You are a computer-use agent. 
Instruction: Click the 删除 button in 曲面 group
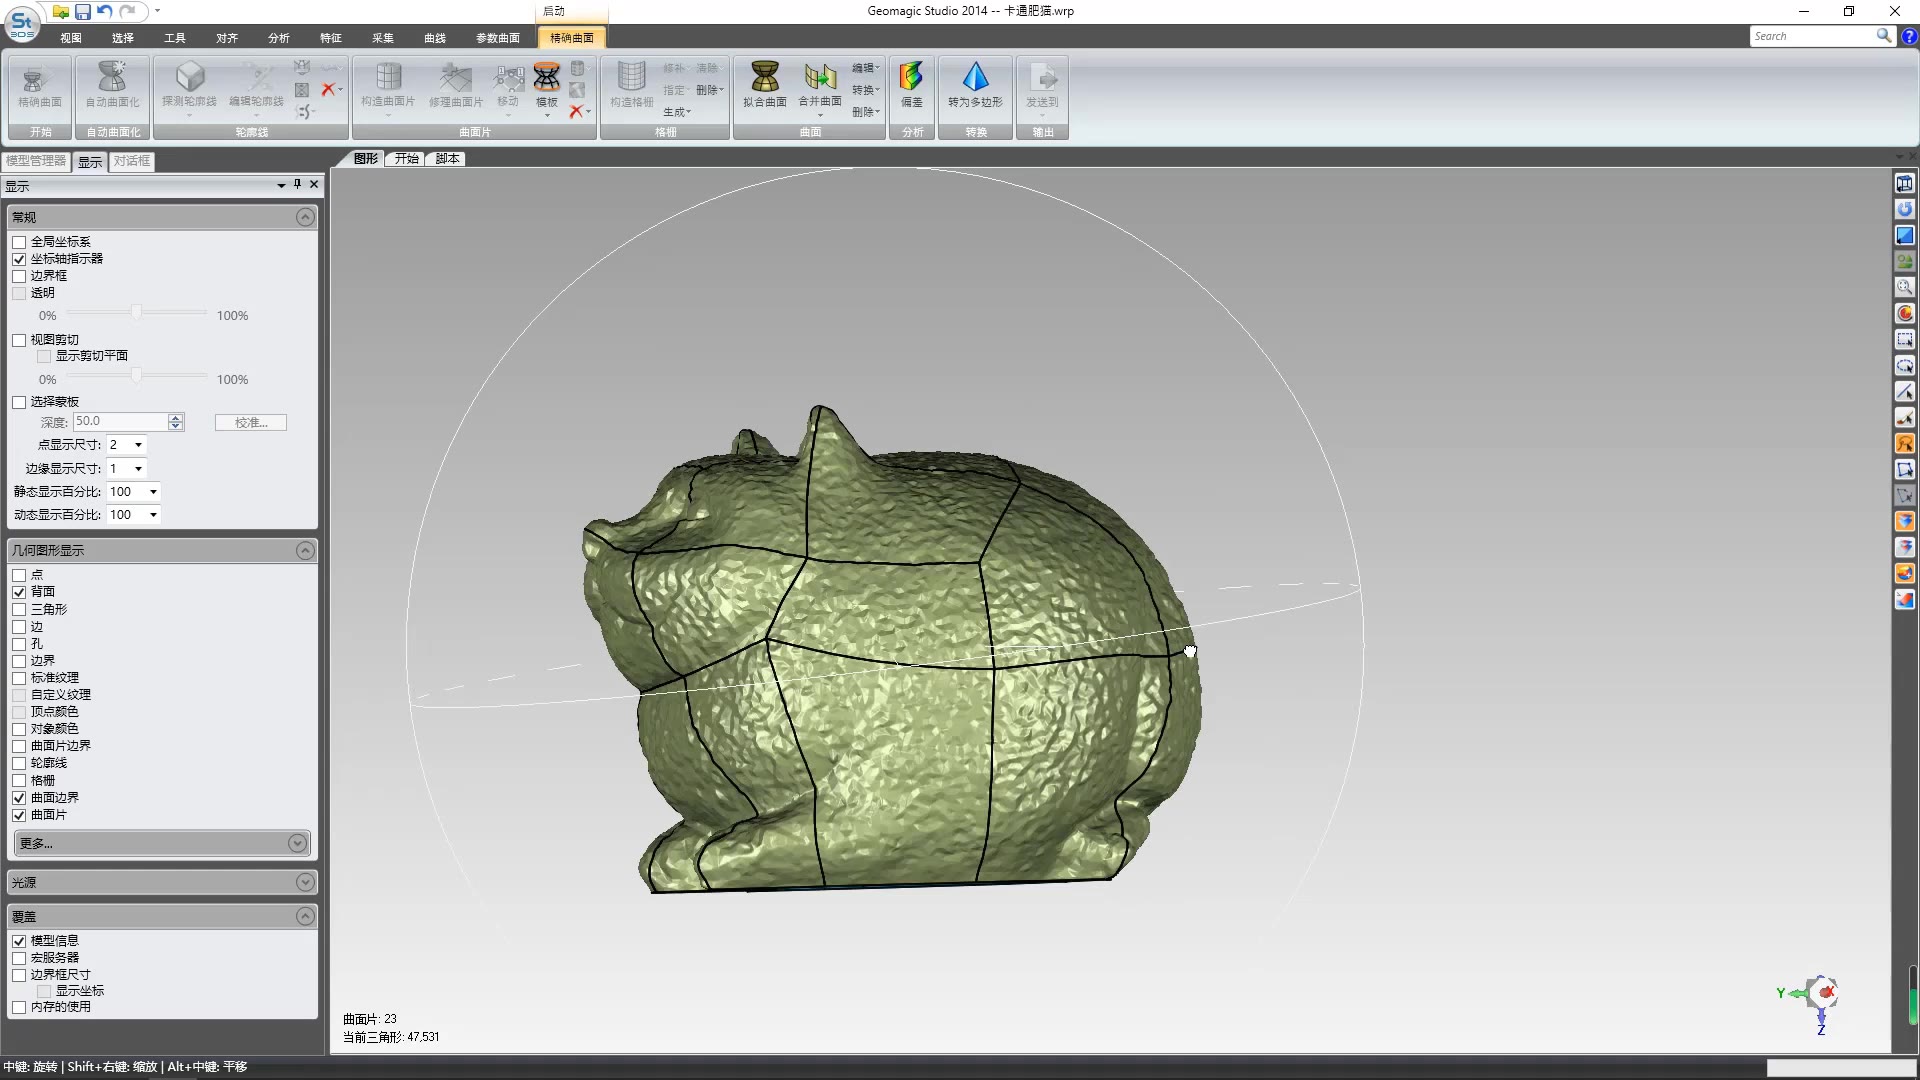[866, 112]
